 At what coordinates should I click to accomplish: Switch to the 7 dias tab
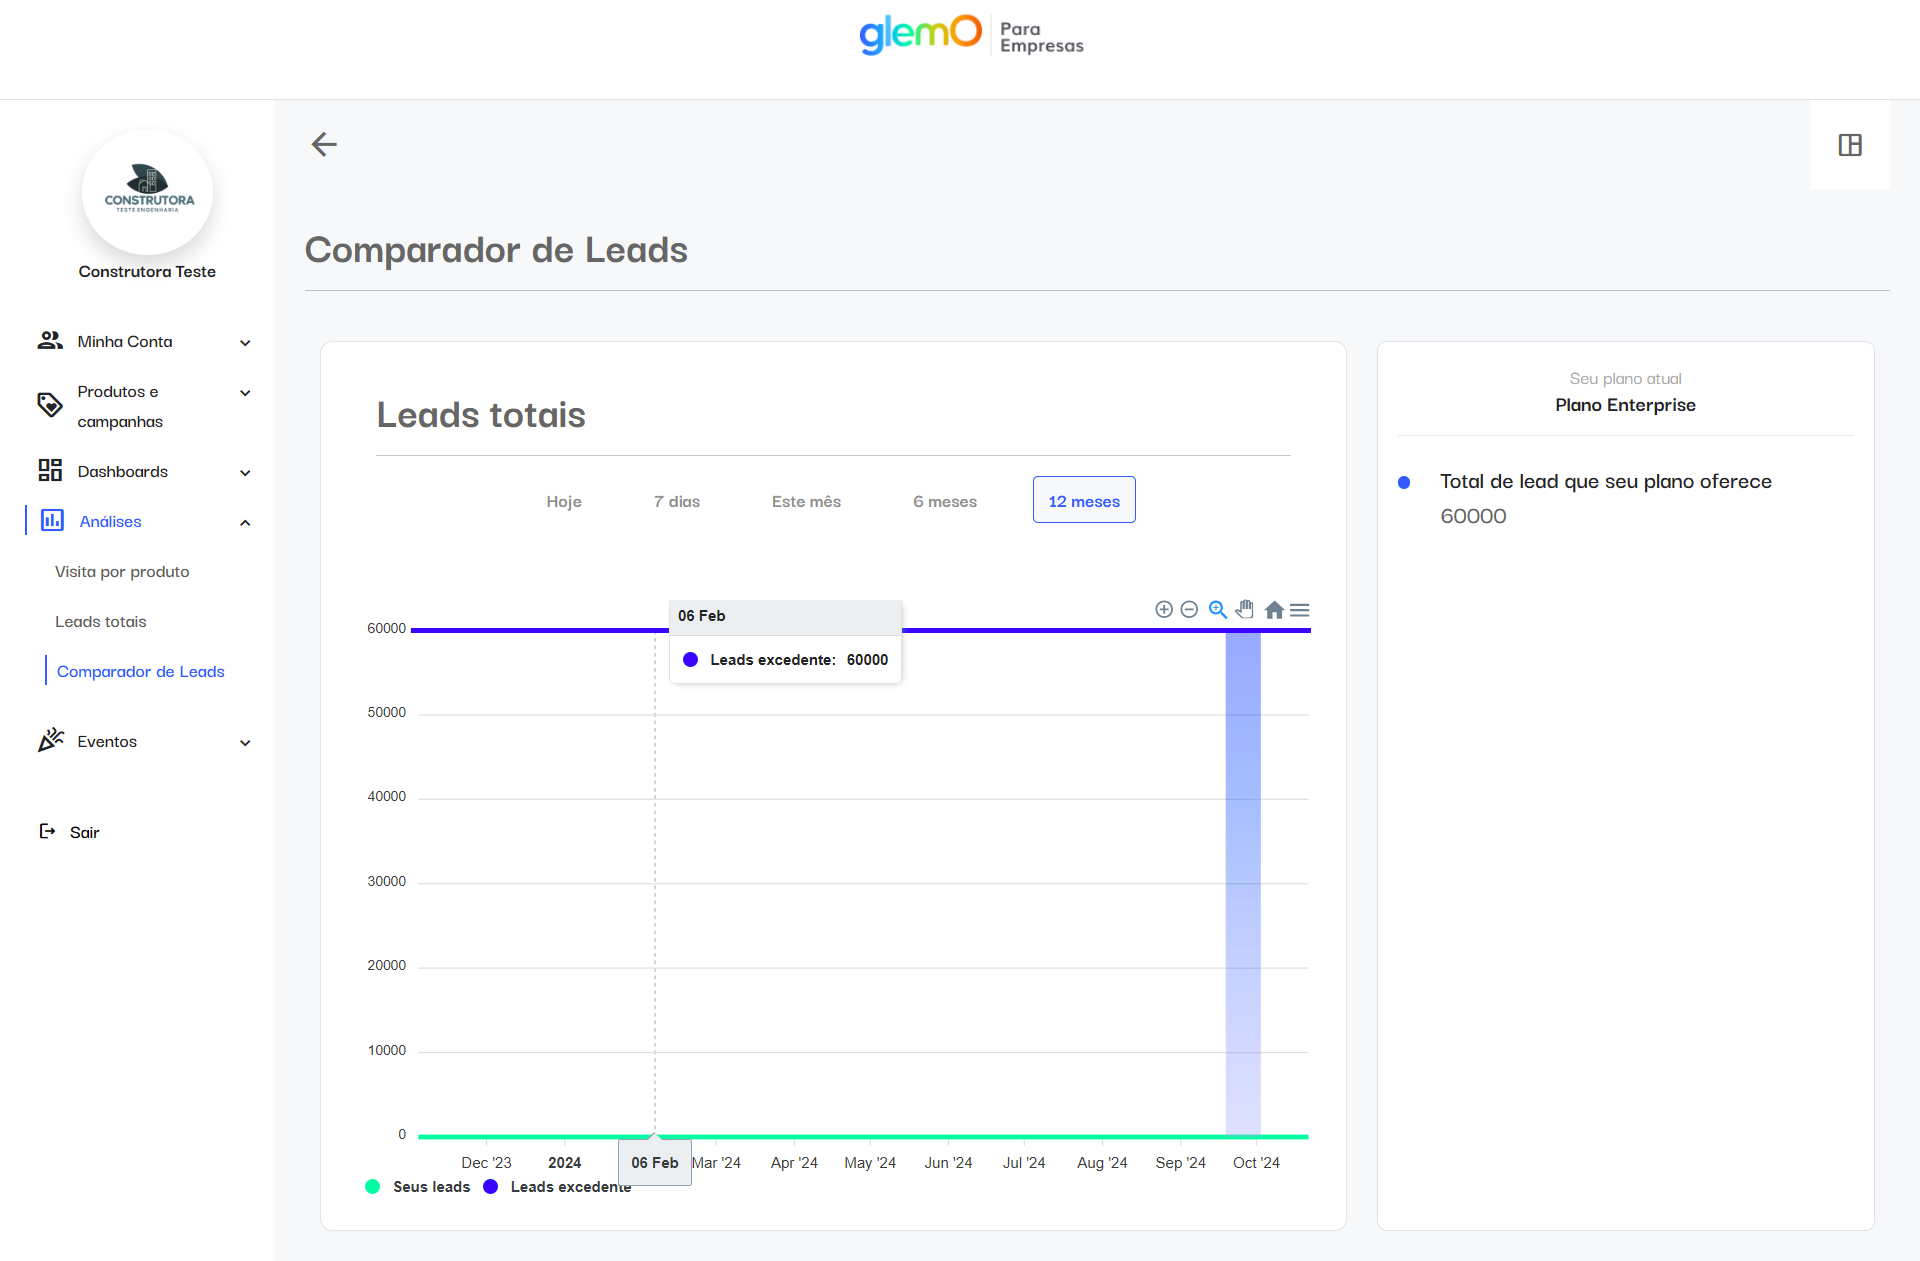(x=677, y=501)
